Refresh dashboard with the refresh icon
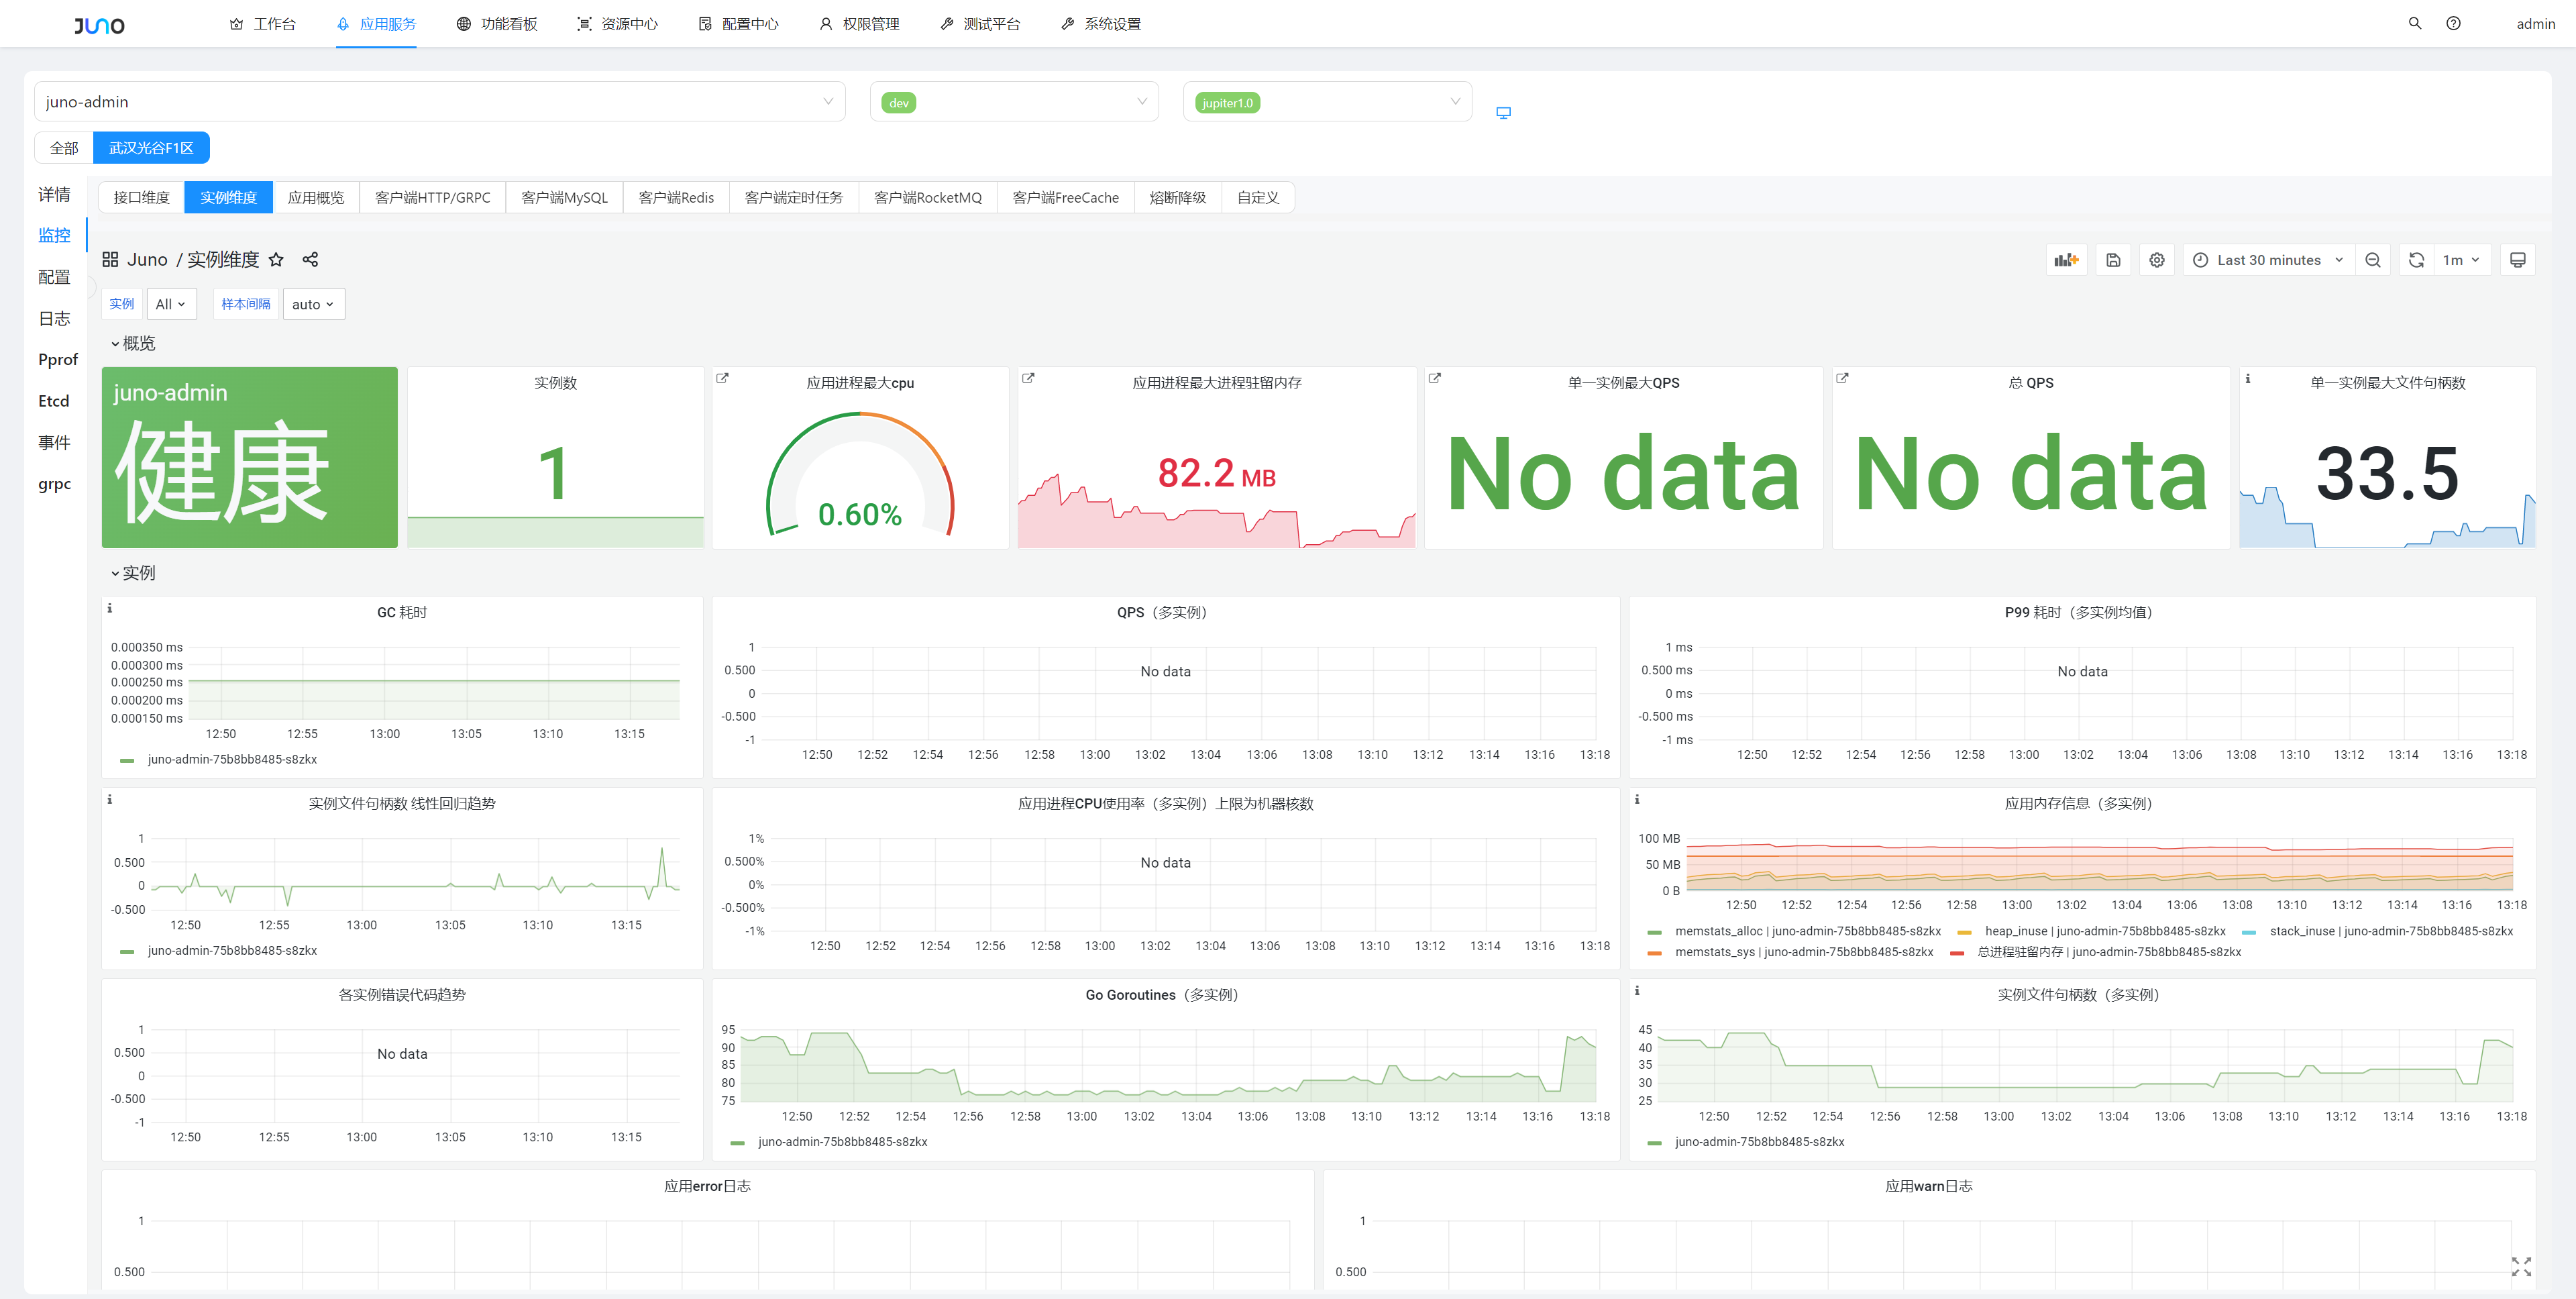Screen dimensions: 2576x1299 (x=2416, y=260)
